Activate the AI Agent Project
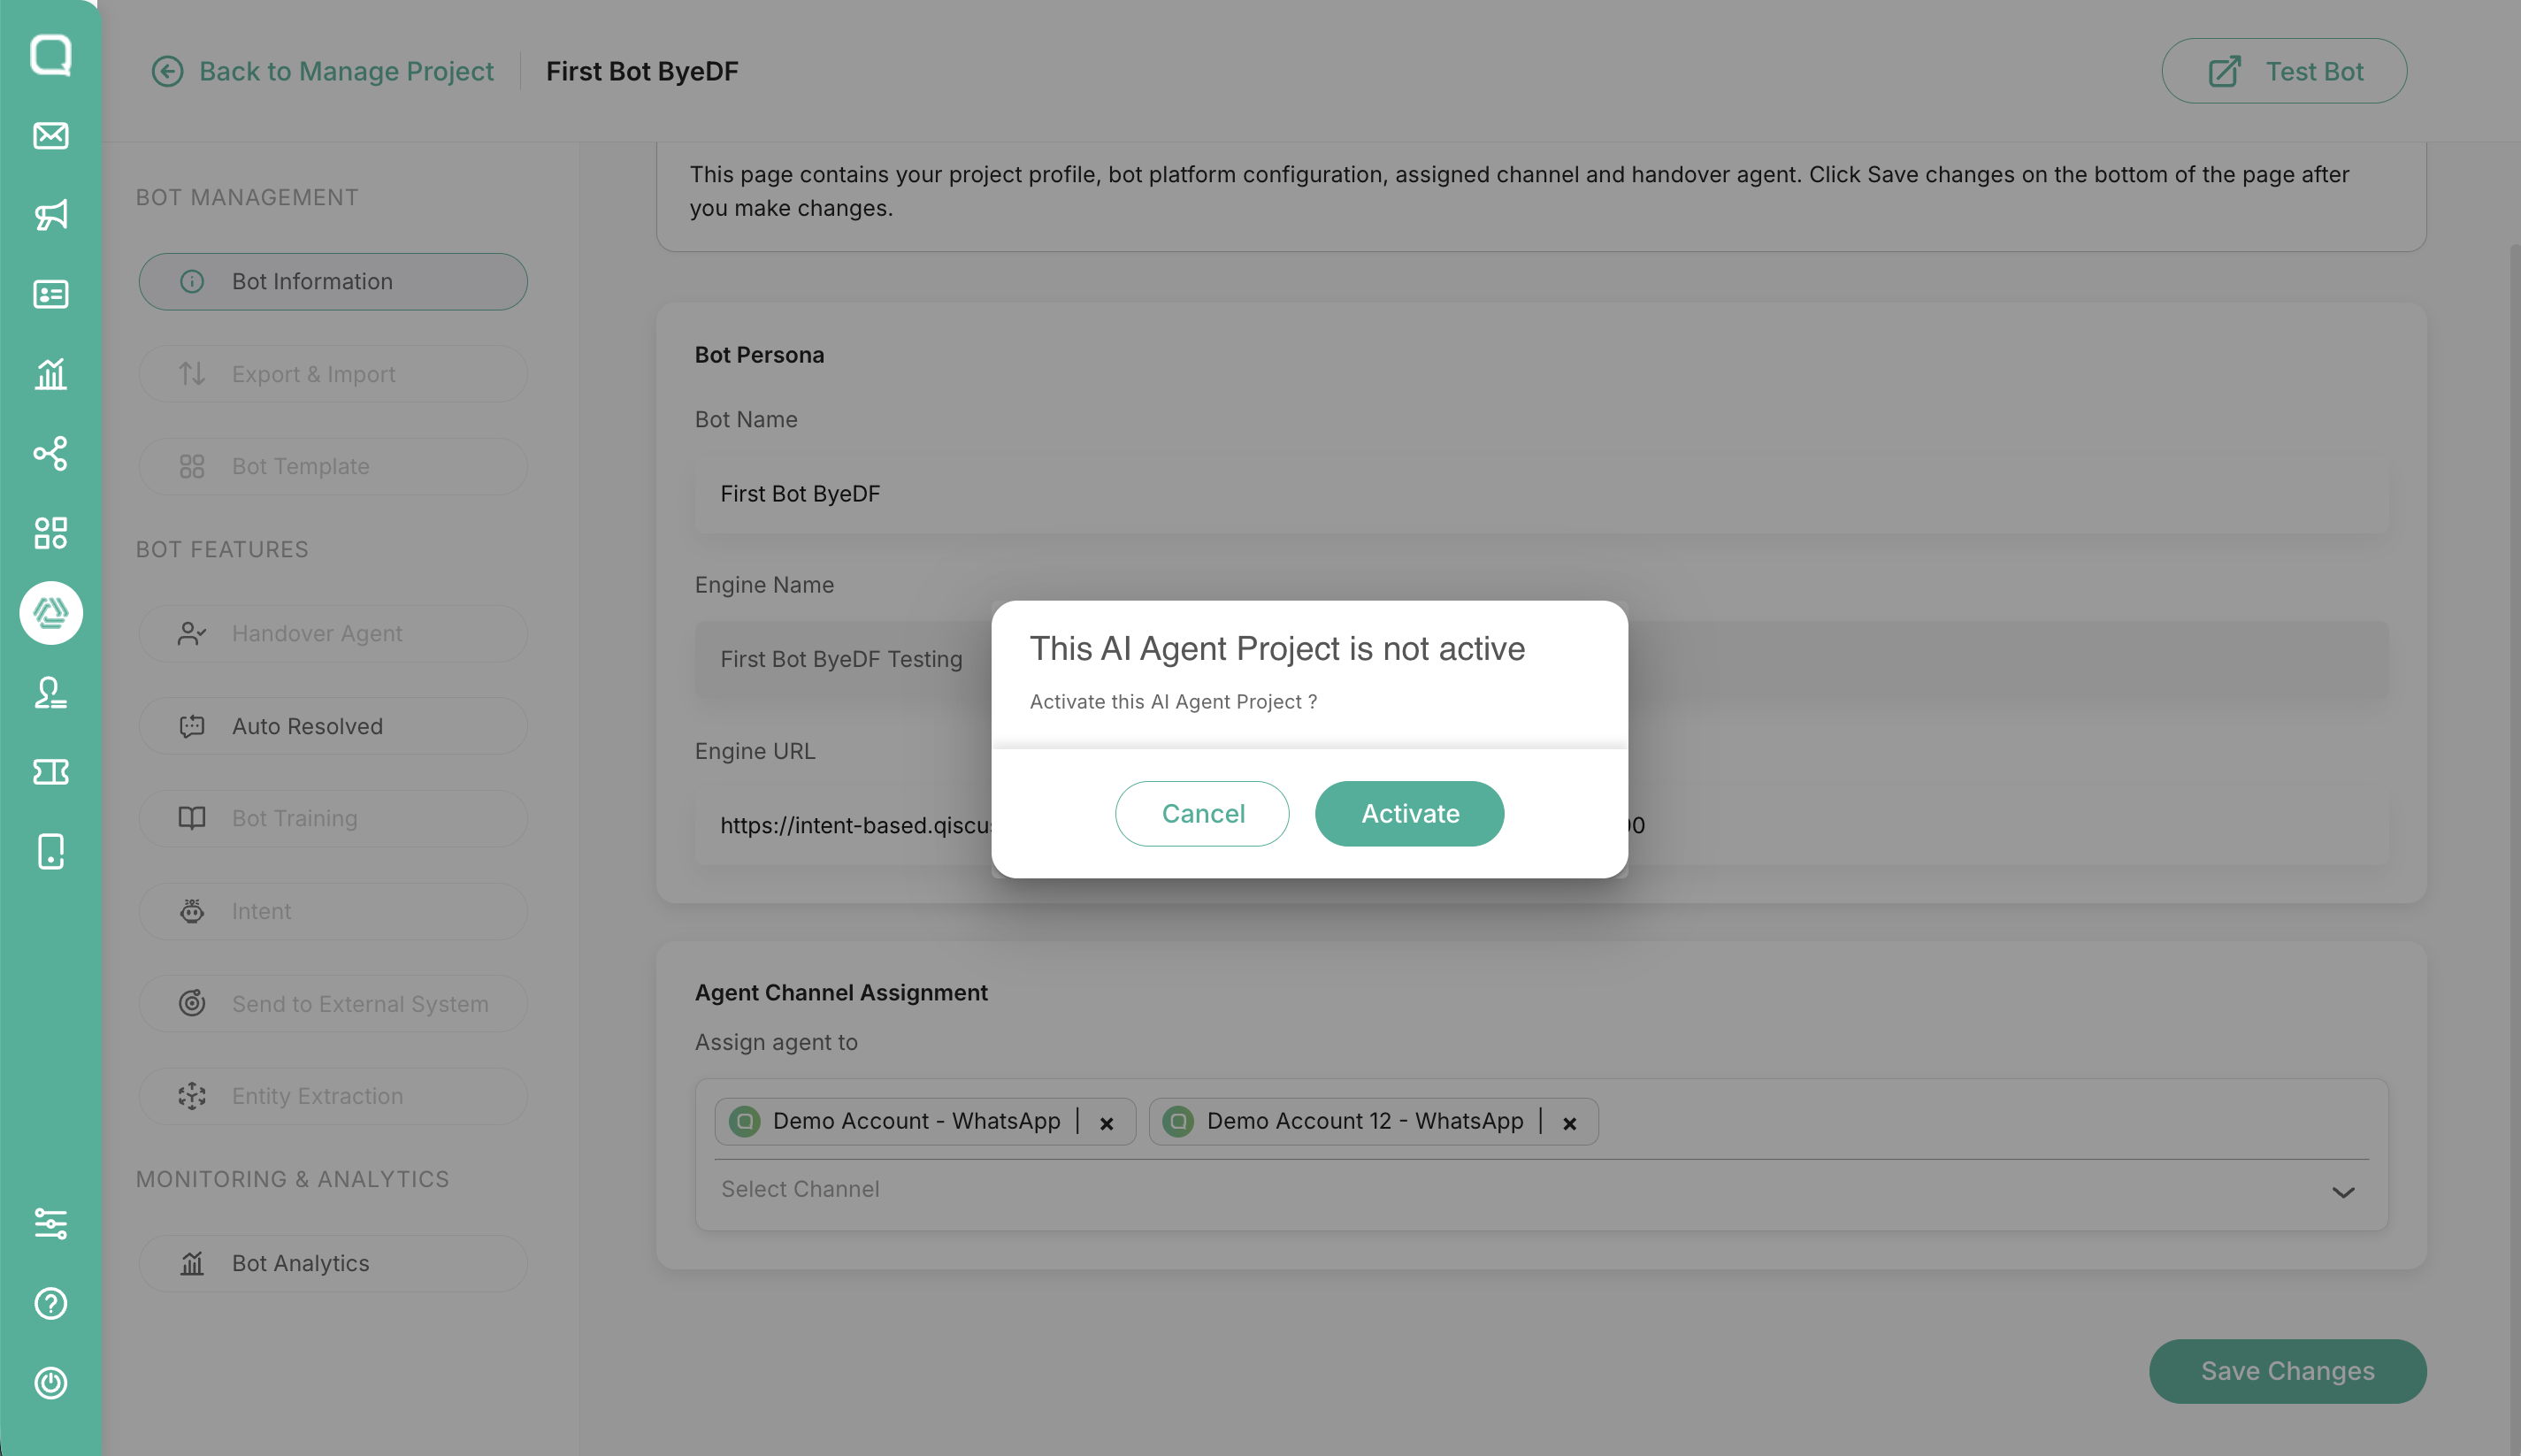Viewport: 2521px width, 1456px height. [1409, 813]
